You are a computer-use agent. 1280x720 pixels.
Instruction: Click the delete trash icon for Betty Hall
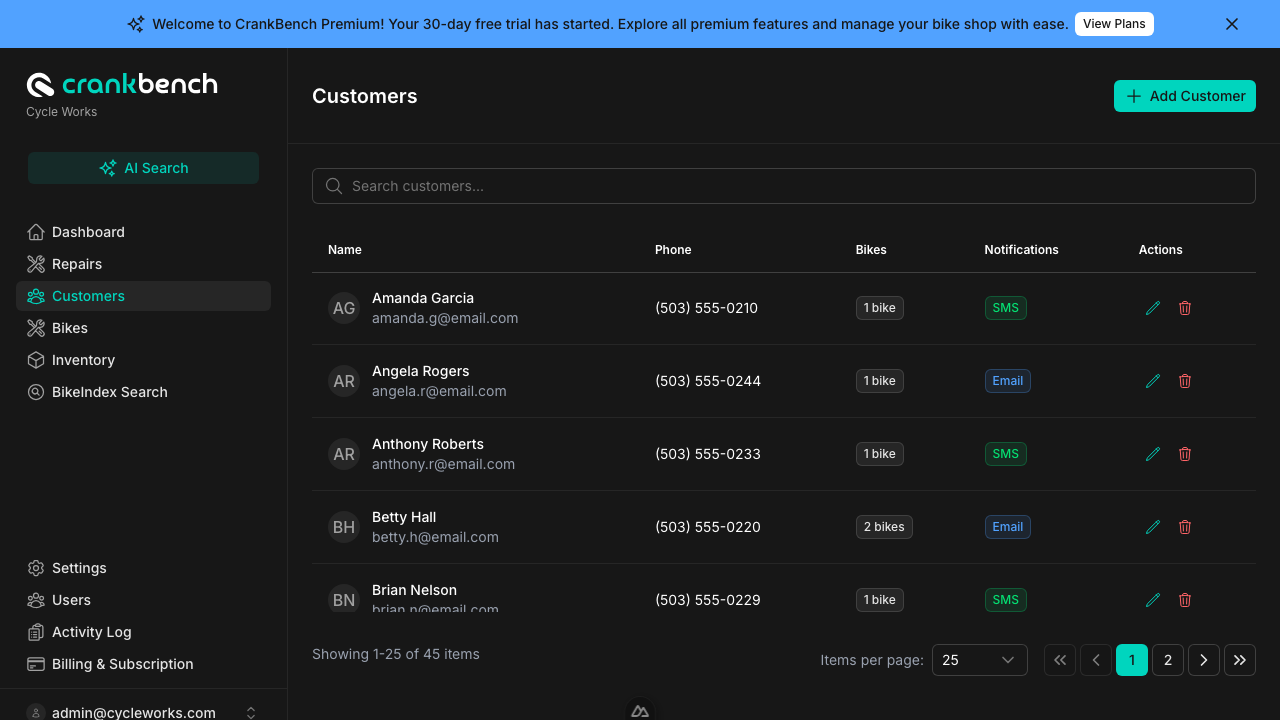(x=1185, y=527)
